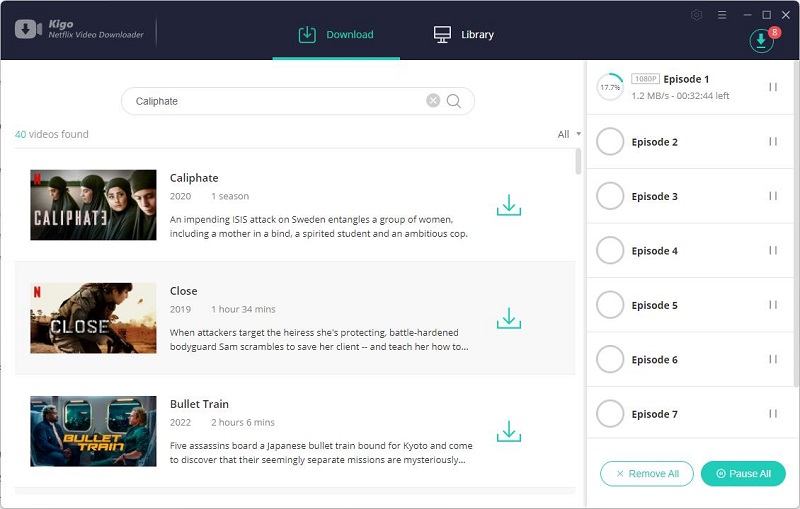Viewport: 800px width, 509px height.
Task: Click the year 2022 under Bullet Train
Action: 181,423
